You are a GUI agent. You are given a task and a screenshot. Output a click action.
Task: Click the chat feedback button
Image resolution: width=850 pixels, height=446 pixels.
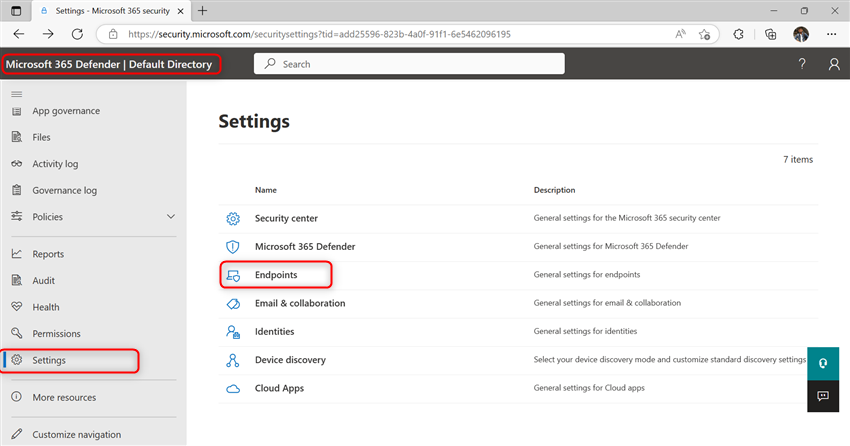823,396
